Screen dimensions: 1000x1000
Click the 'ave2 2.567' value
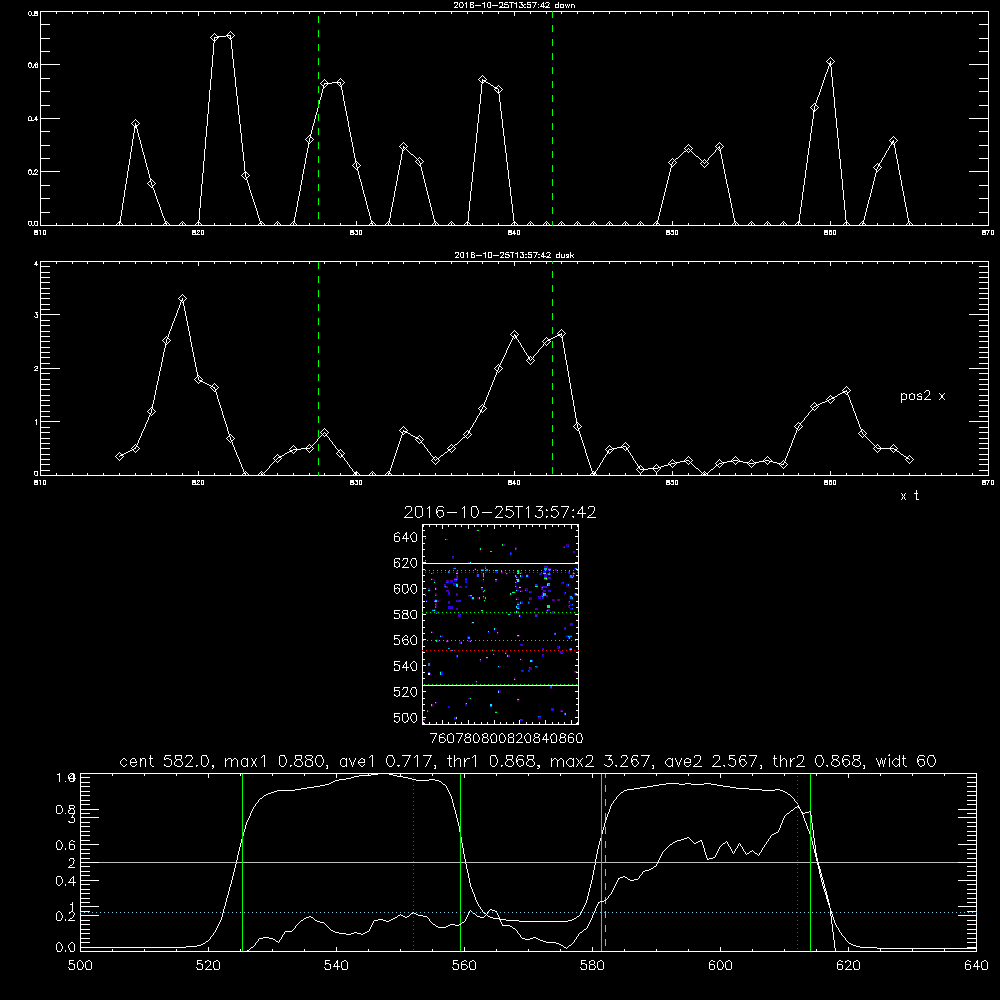point(711,761)
